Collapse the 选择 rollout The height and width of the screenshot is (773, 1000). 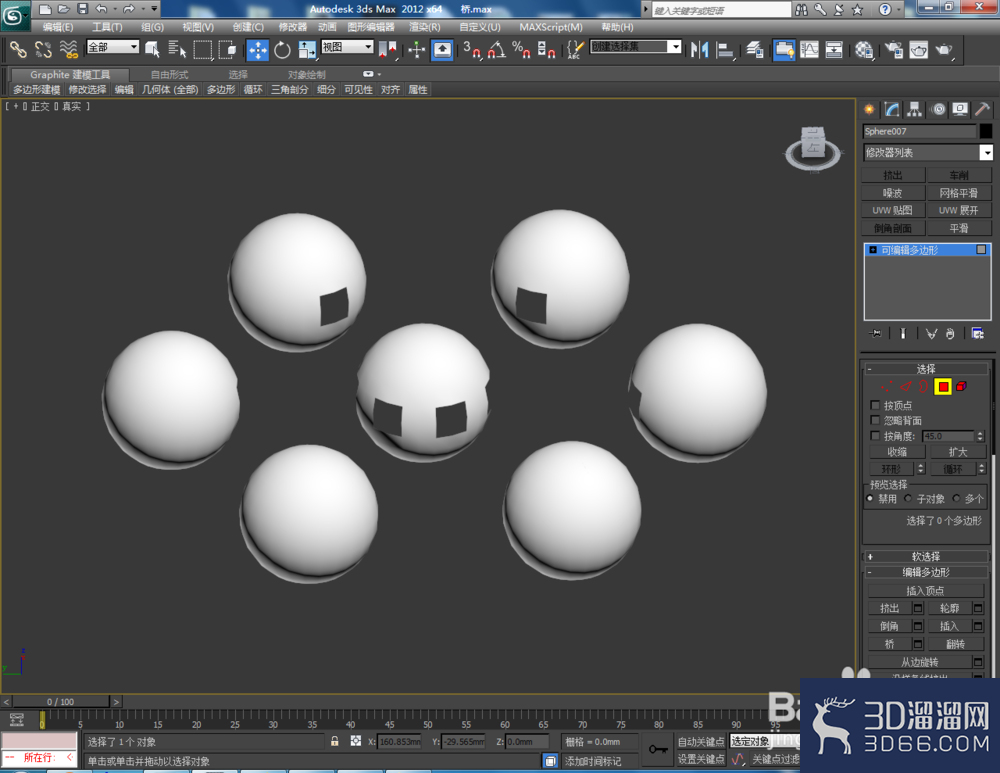[926, 369]
